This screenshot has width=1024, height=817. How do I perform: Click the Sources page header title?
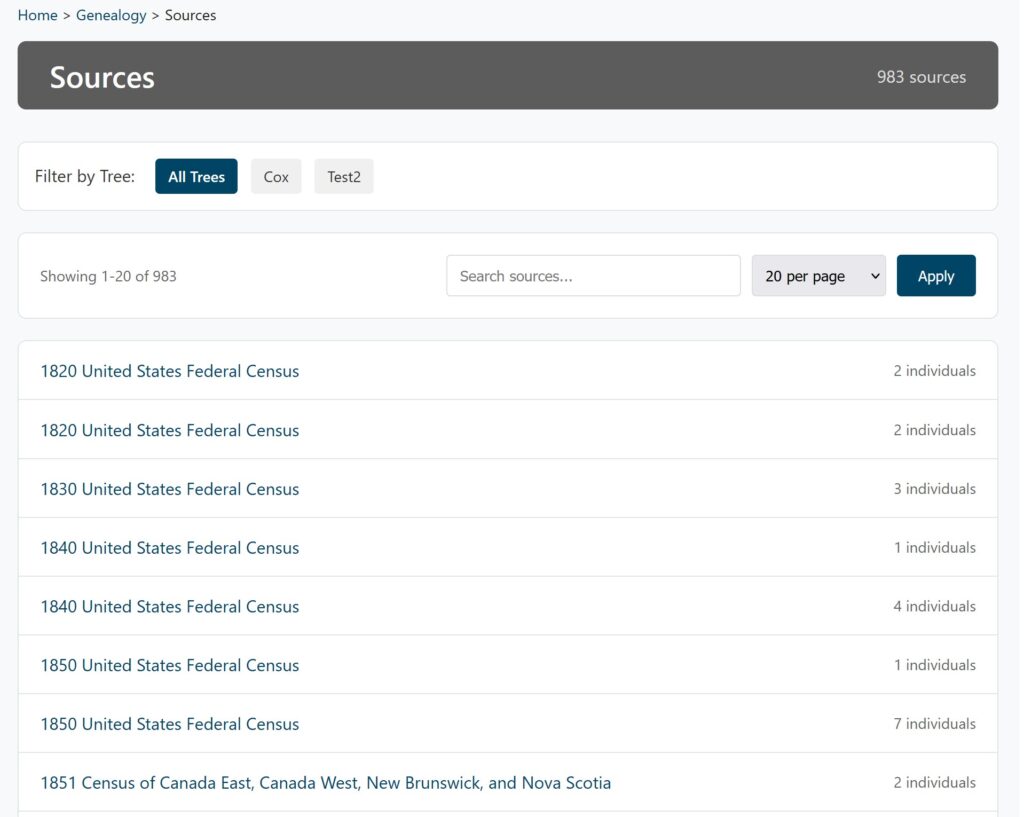[x=102, y=77]
